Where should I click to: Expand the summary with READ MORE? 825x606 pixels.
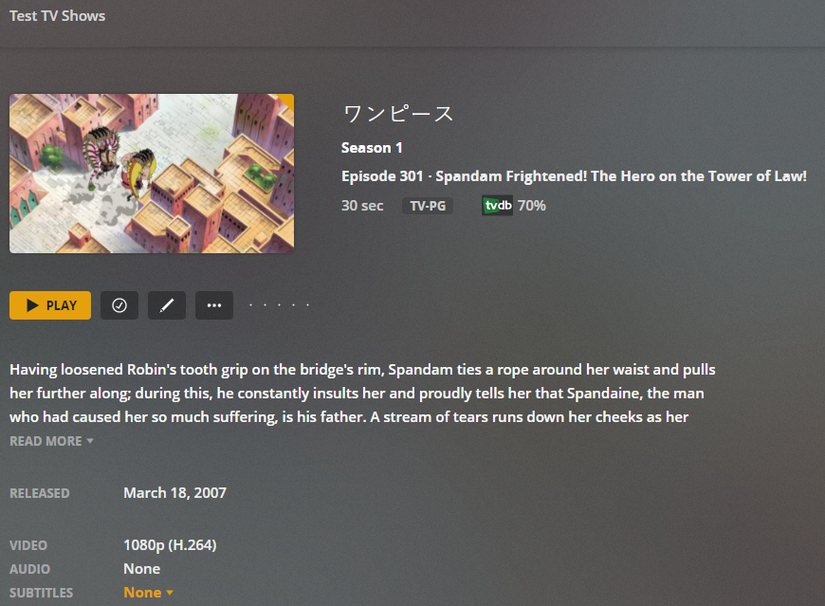52,441
